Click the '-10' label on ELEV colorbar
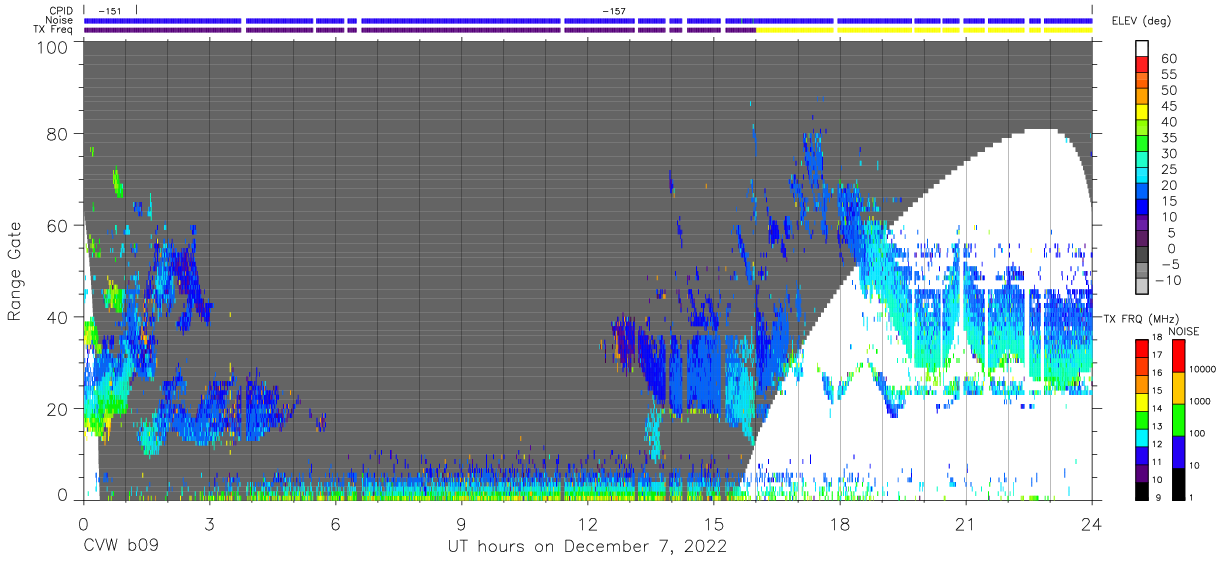This screenshot has height=567, width=1228. click(x=1168, y=280)
